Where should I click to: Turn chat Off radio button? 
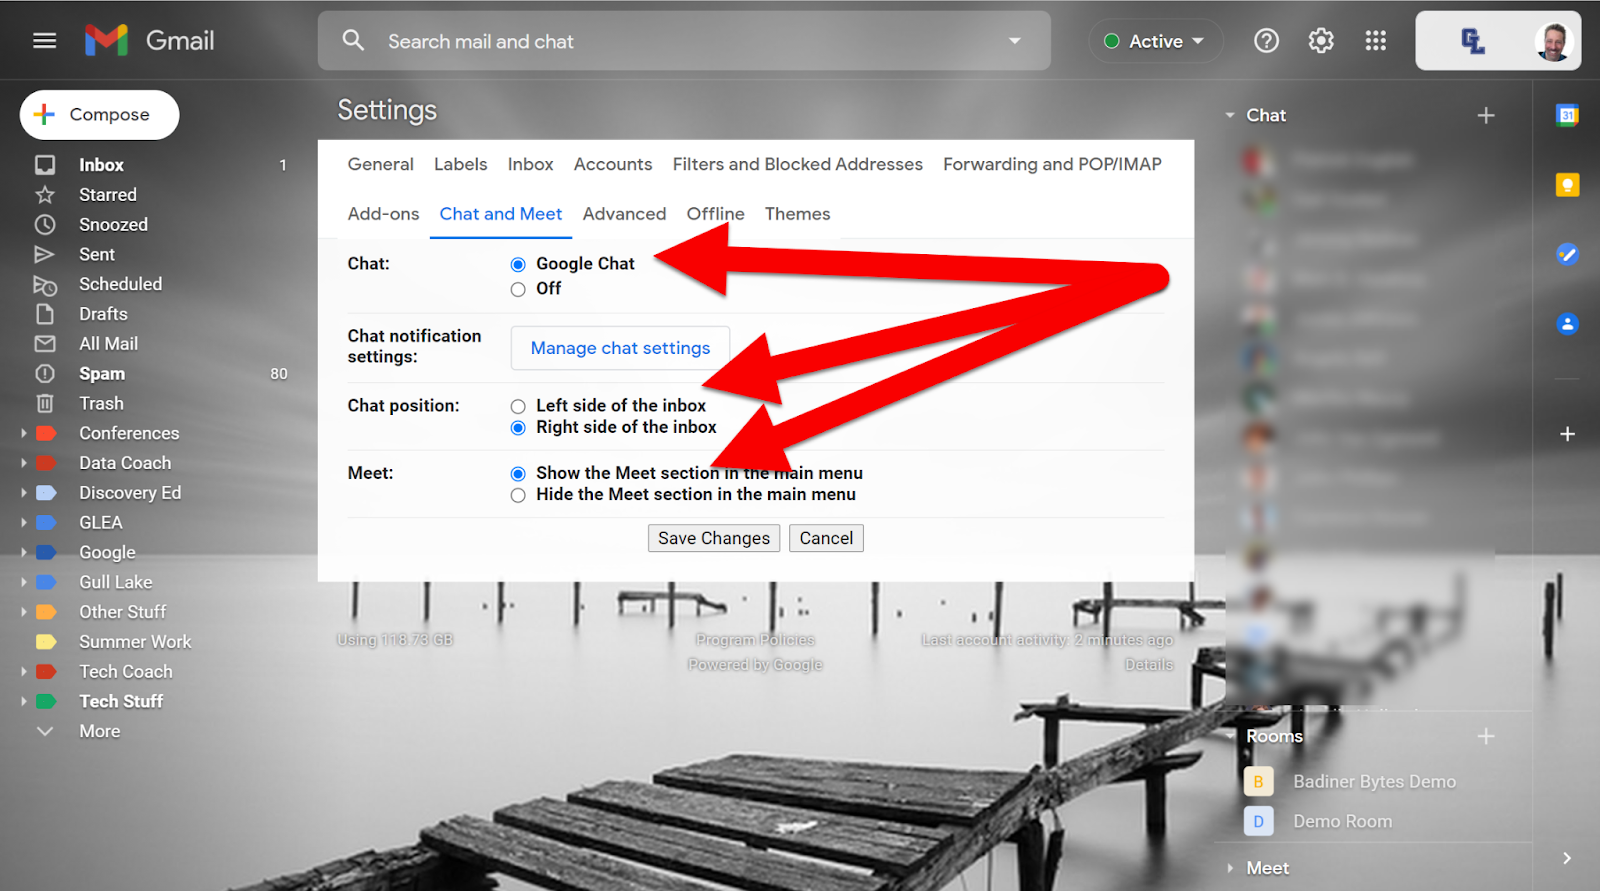(x=518, y=290)
